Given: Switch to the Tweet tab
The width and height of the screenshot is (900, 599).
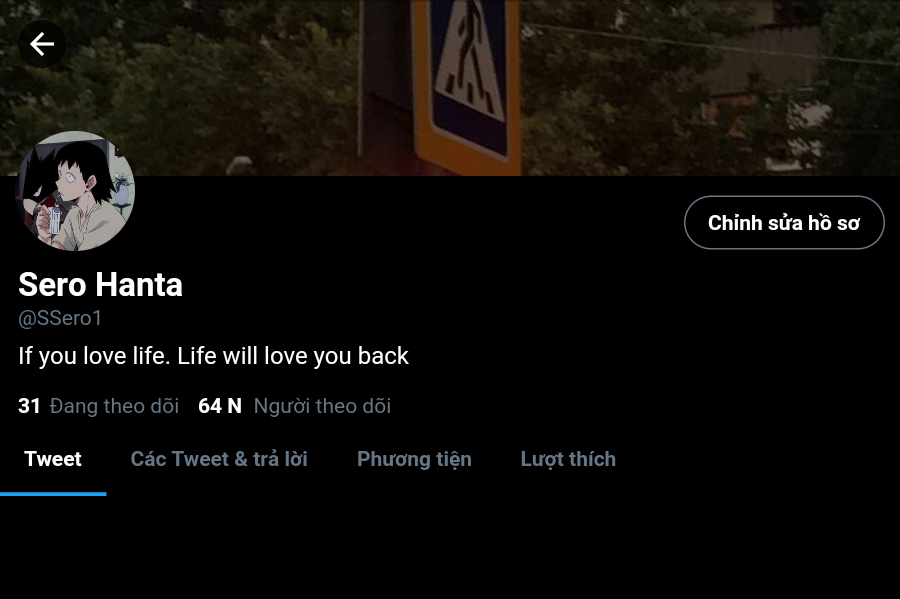Looking at the screenshot, I should pos(53,459).
